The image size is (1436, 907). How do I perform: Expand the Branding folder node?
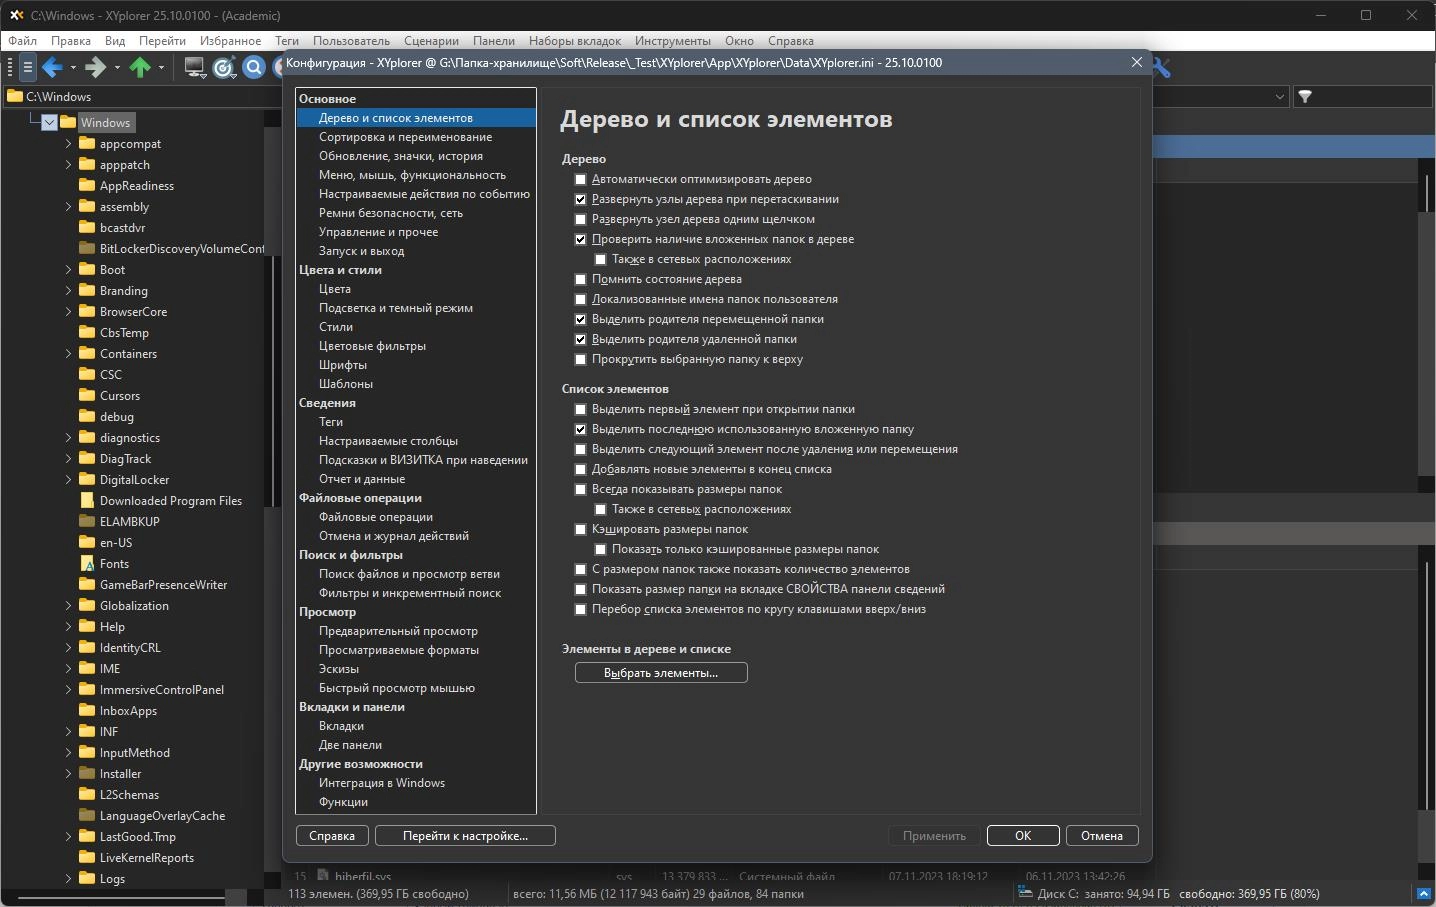68,290
